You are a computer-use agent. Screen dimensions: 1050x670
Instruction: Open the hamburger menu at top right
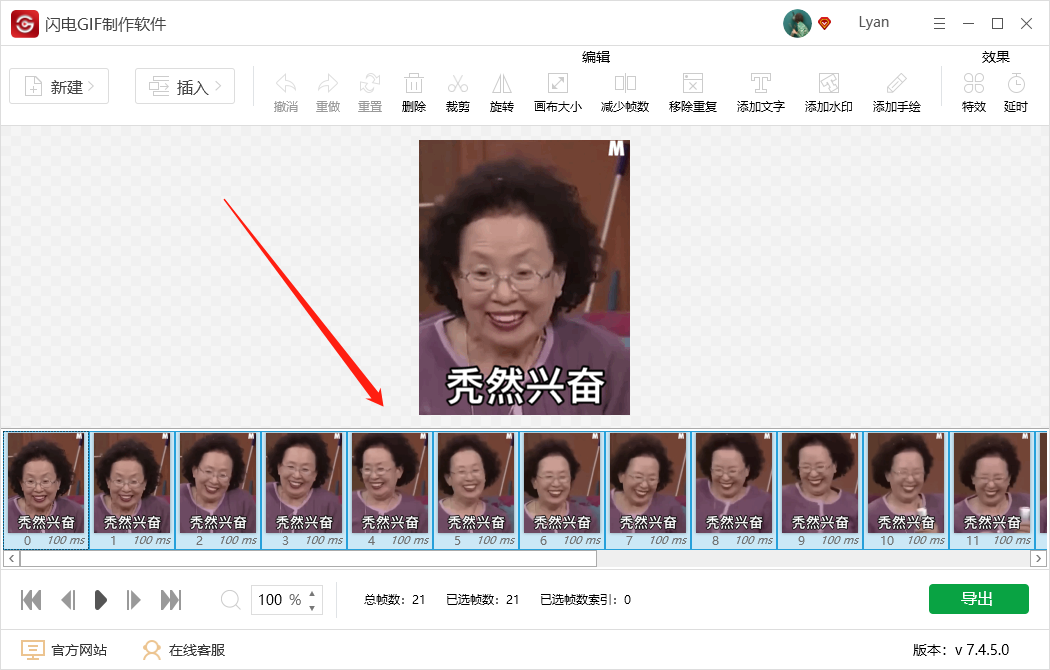coord(937,22)
